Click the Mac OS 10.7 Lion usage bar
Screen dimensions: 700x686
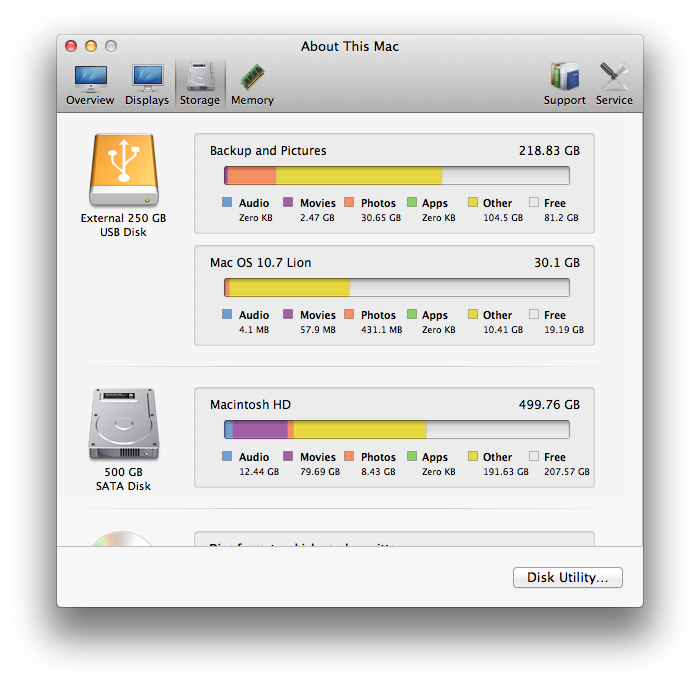(396, 287)
